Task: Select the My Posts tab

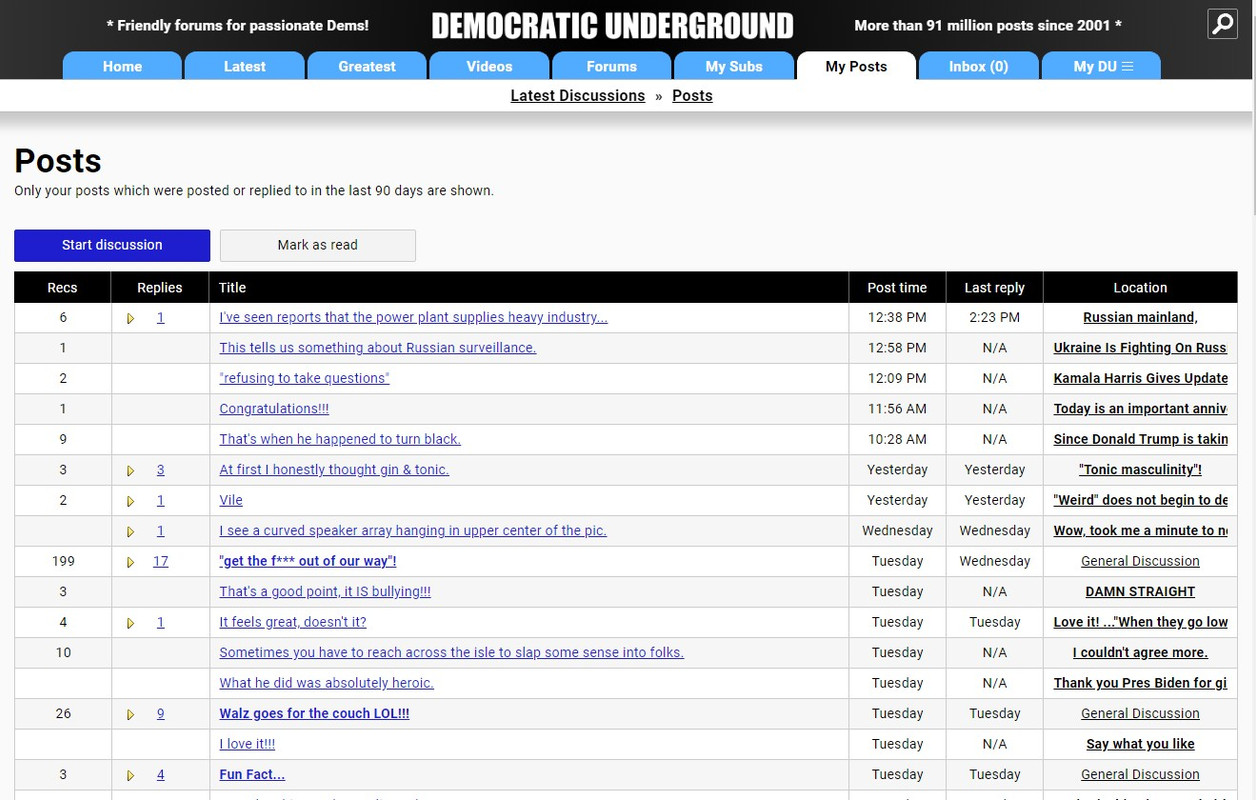Action: pos(856,66)
